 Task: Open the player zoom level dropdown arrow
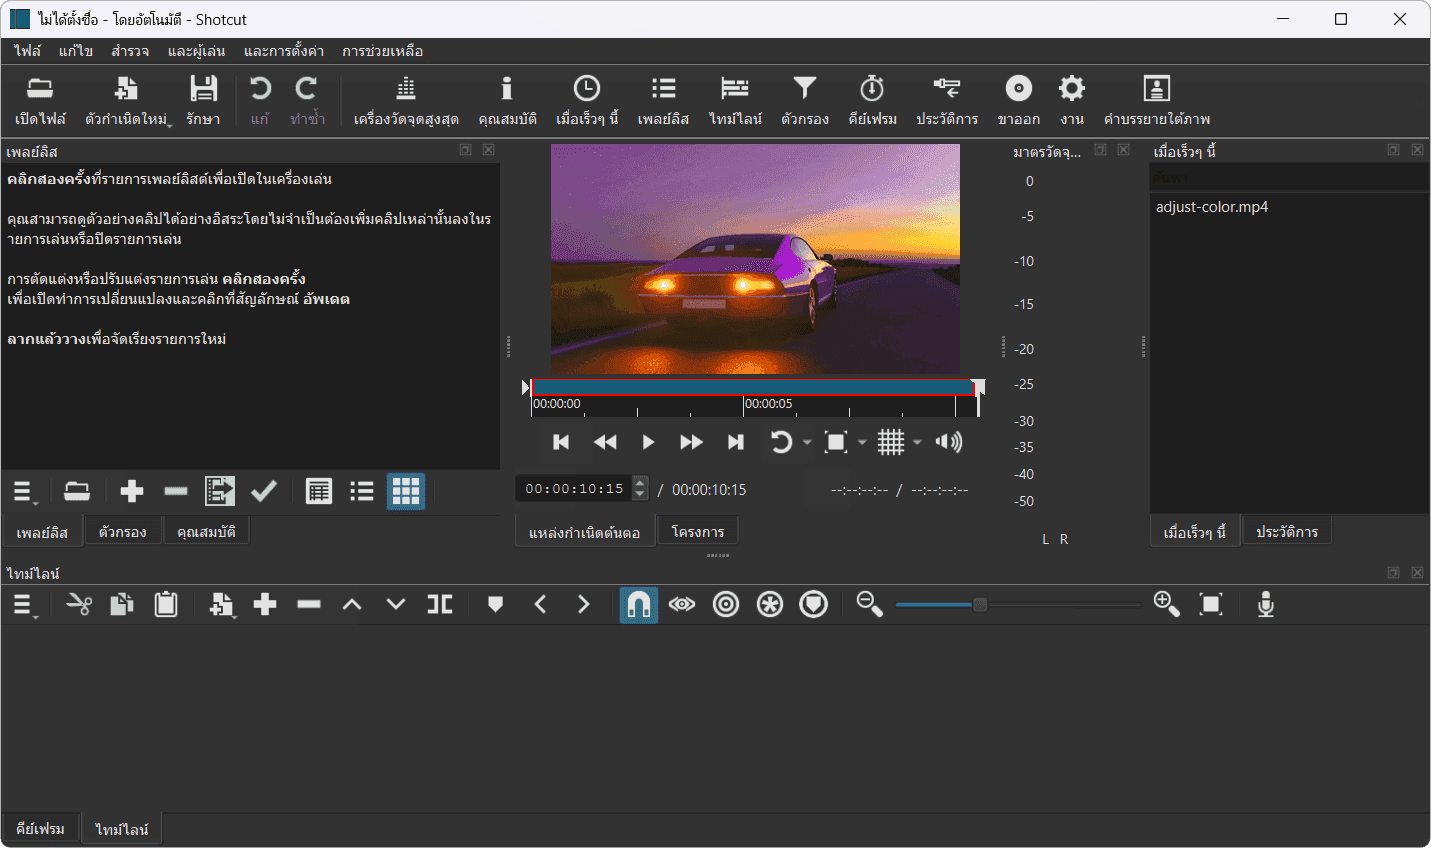862,442
